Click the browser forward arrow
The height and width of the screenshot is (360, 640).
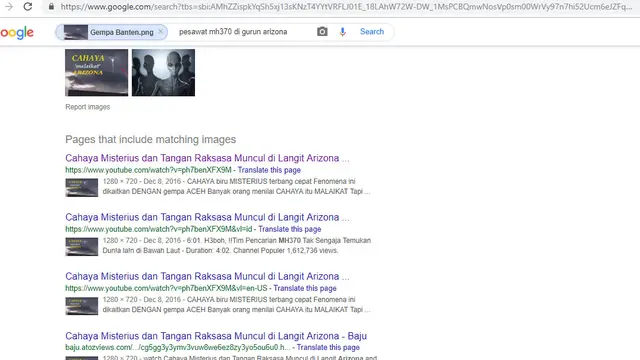click(9, 7)
